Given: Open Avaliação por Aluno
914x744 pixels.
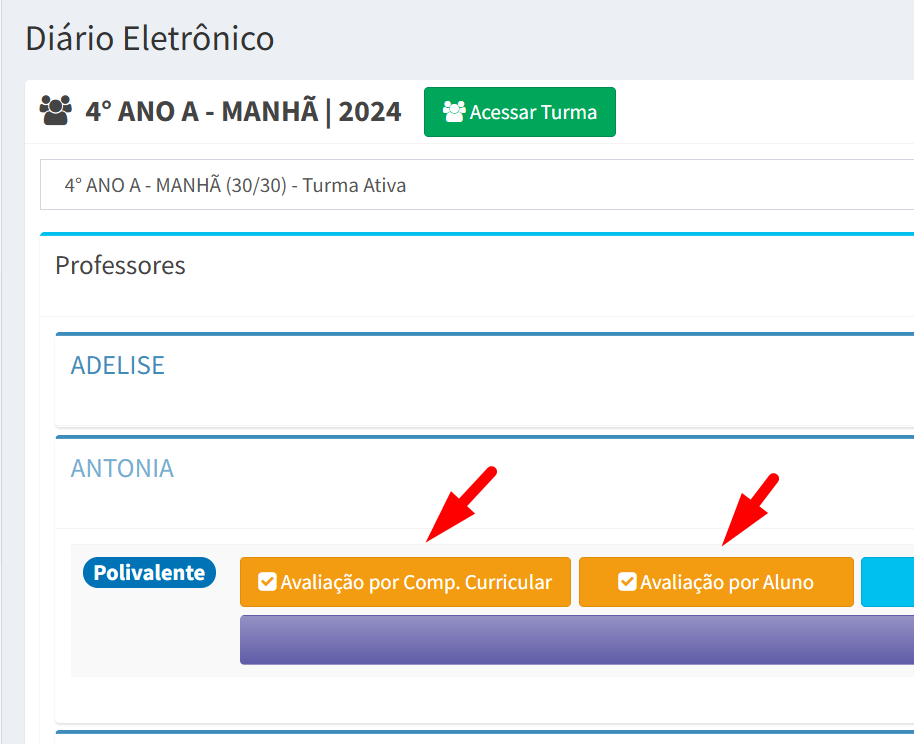Looking at the screenshot, I should tap(716, 582).
